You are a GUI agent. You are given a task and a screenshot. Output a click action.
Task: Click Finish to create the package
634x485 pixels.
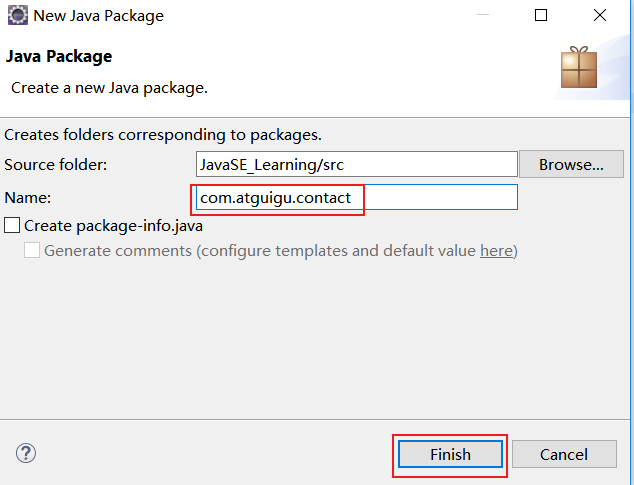tap(450, 455)
